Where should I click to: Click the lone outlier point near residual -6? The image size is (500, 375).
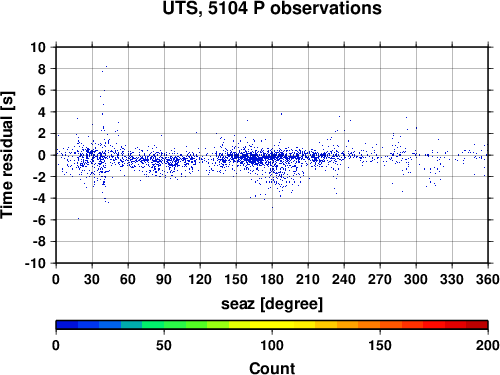78,219
